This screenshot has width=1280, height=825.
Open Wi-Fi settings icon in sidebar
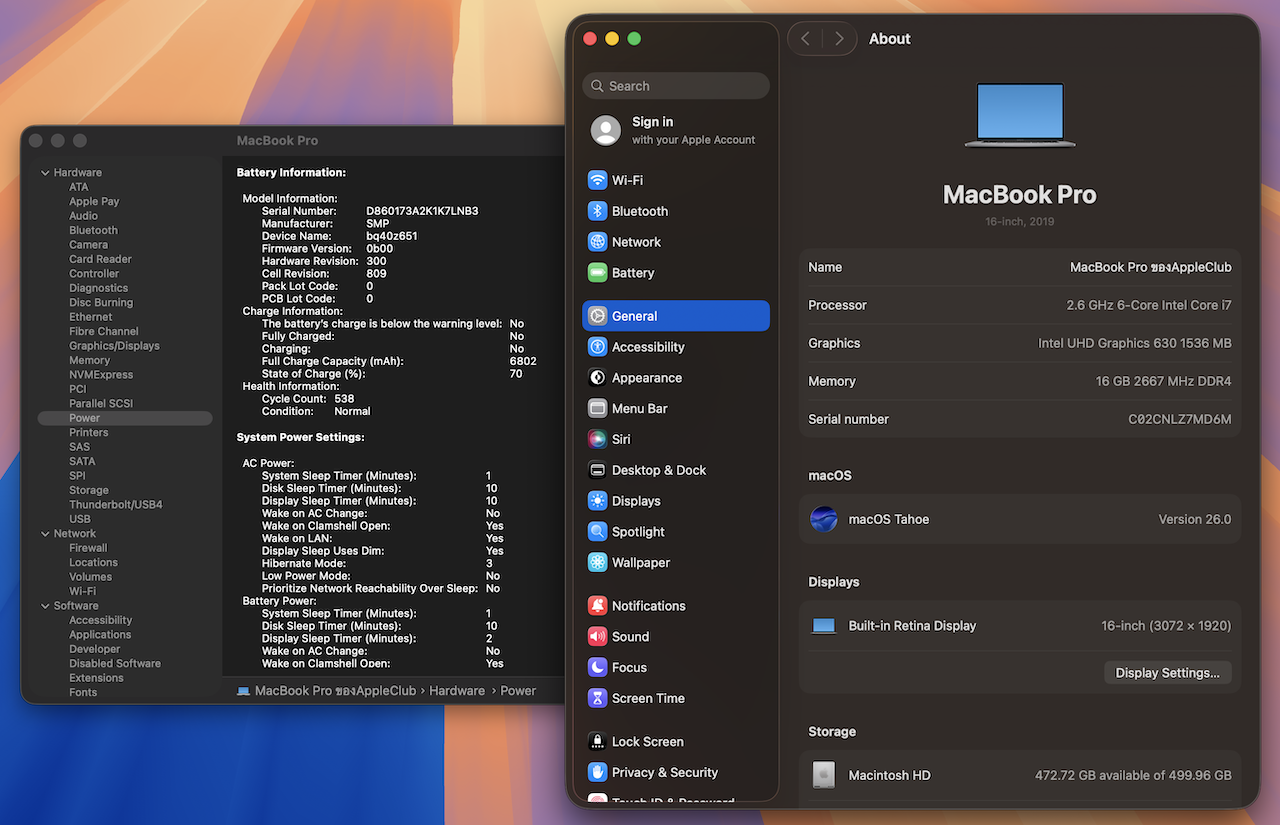597,180
